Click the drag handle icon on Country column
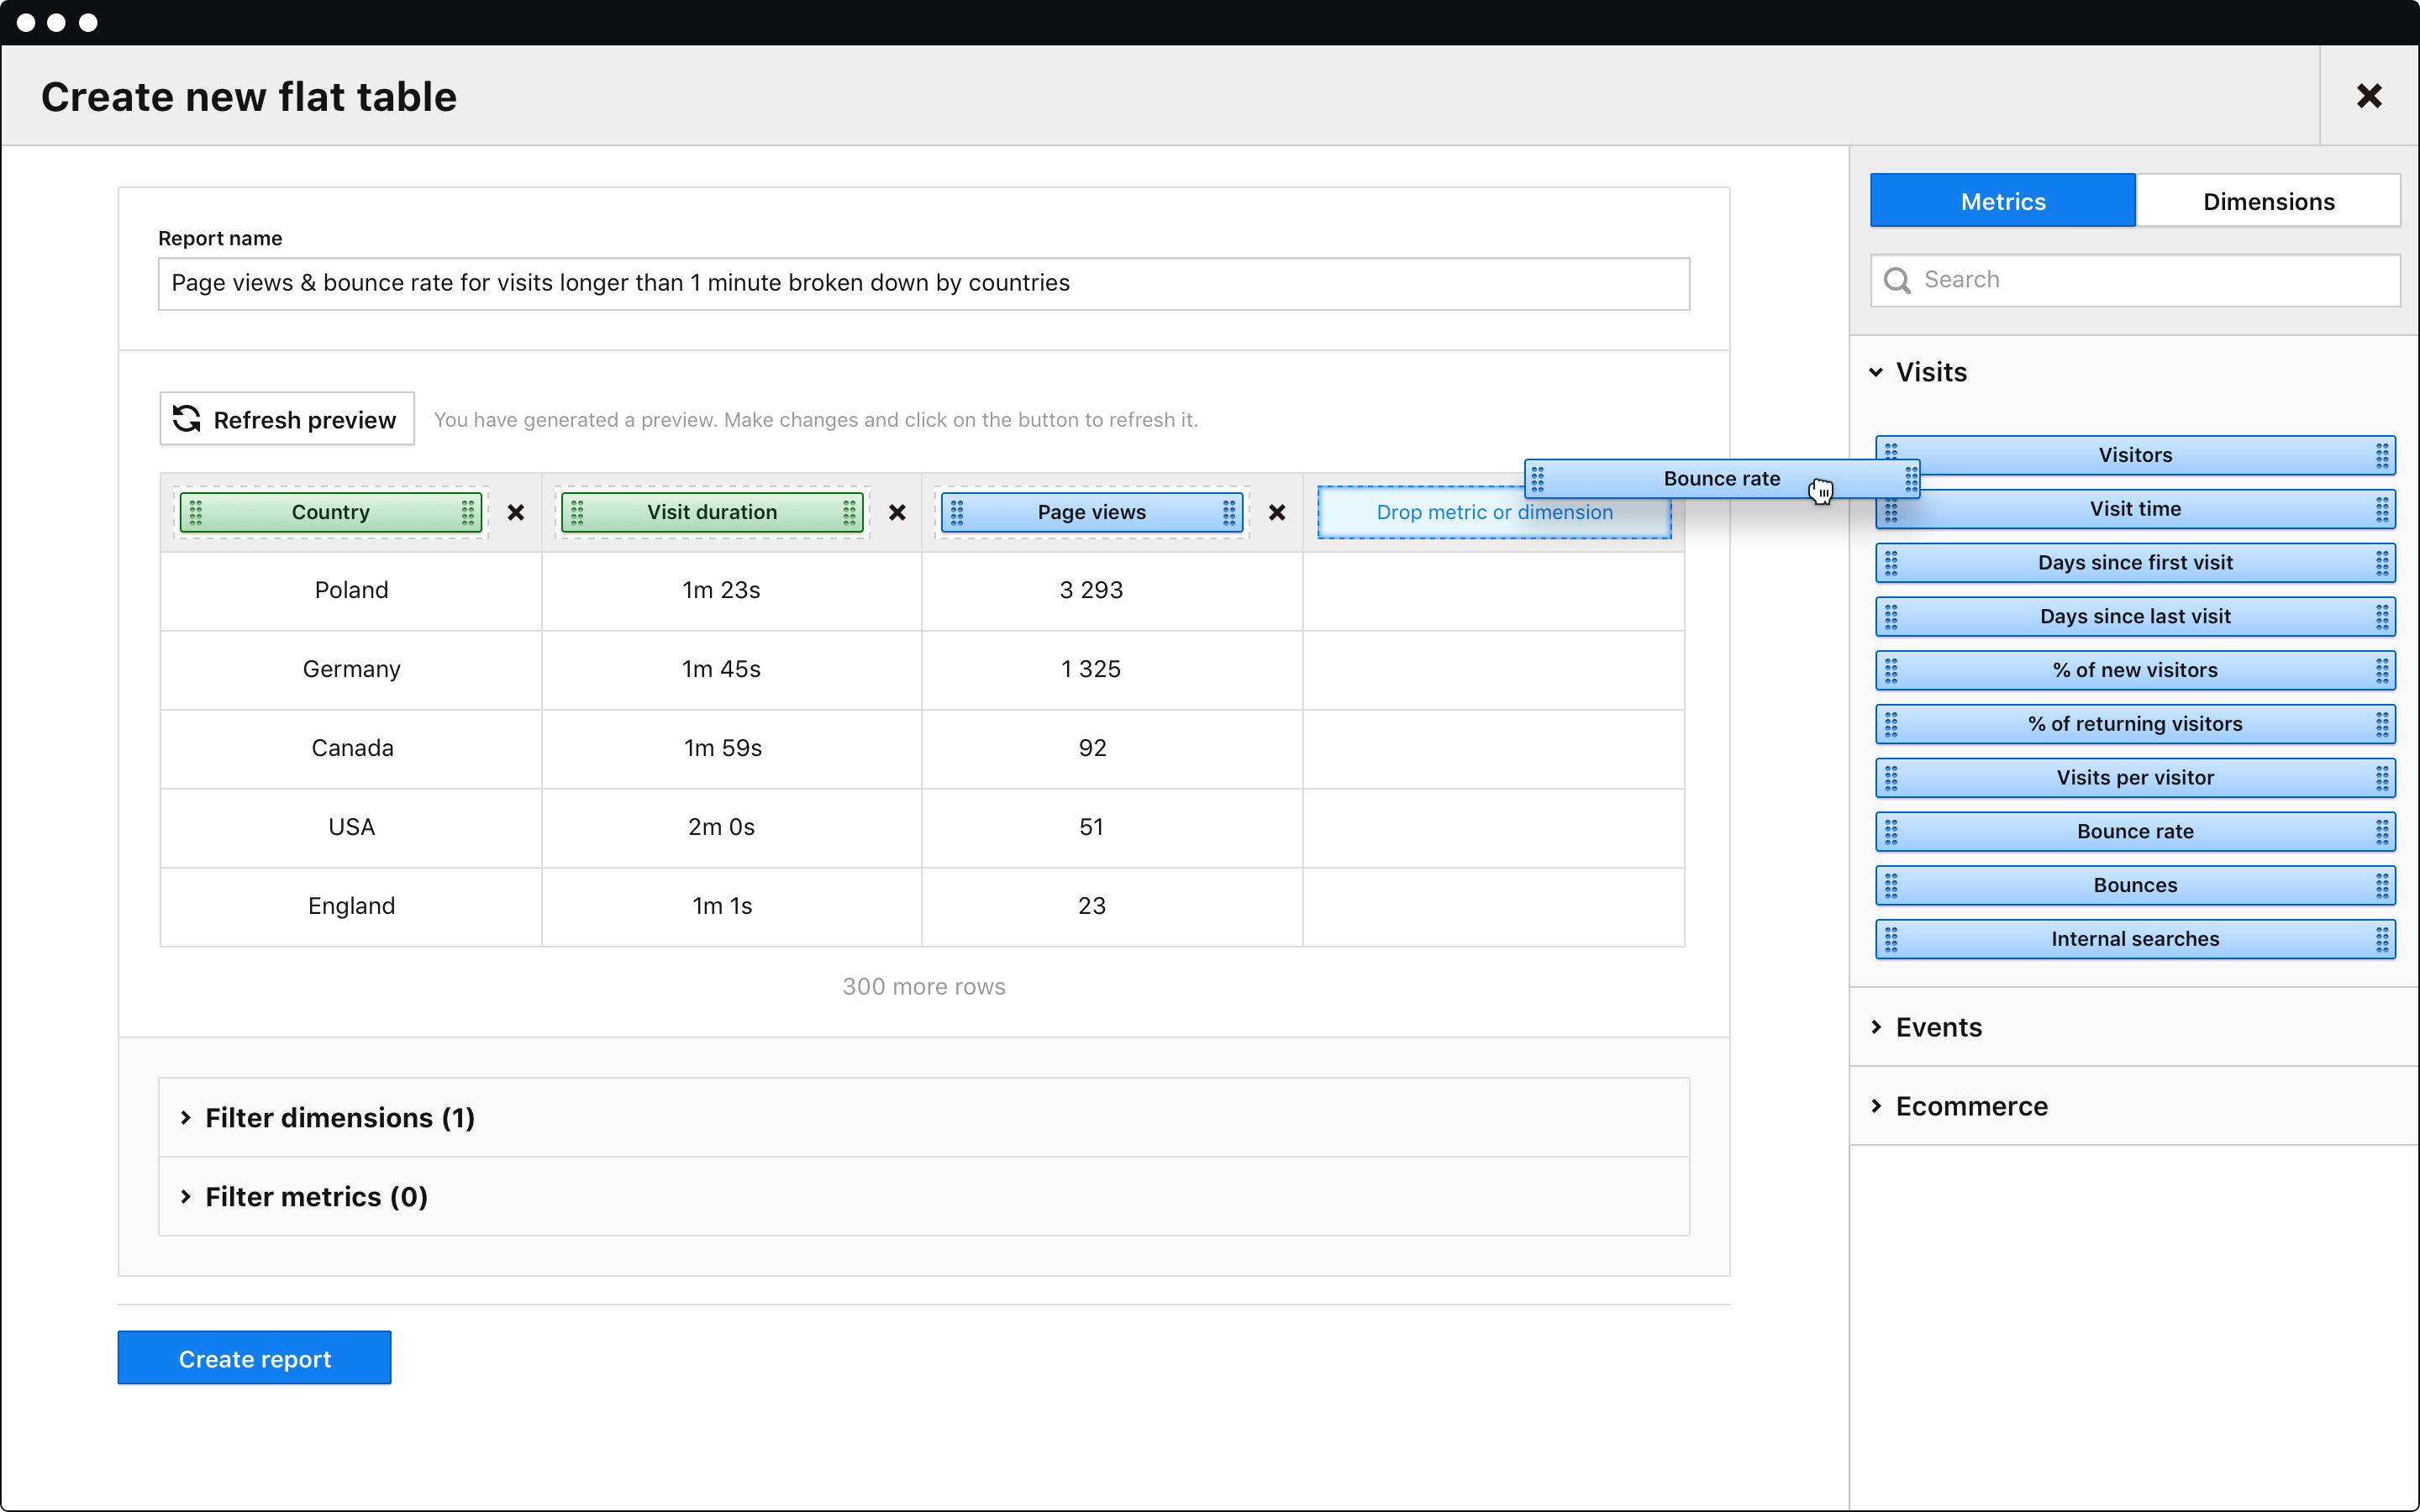Screen dimensions: 2420x1512 197,511
